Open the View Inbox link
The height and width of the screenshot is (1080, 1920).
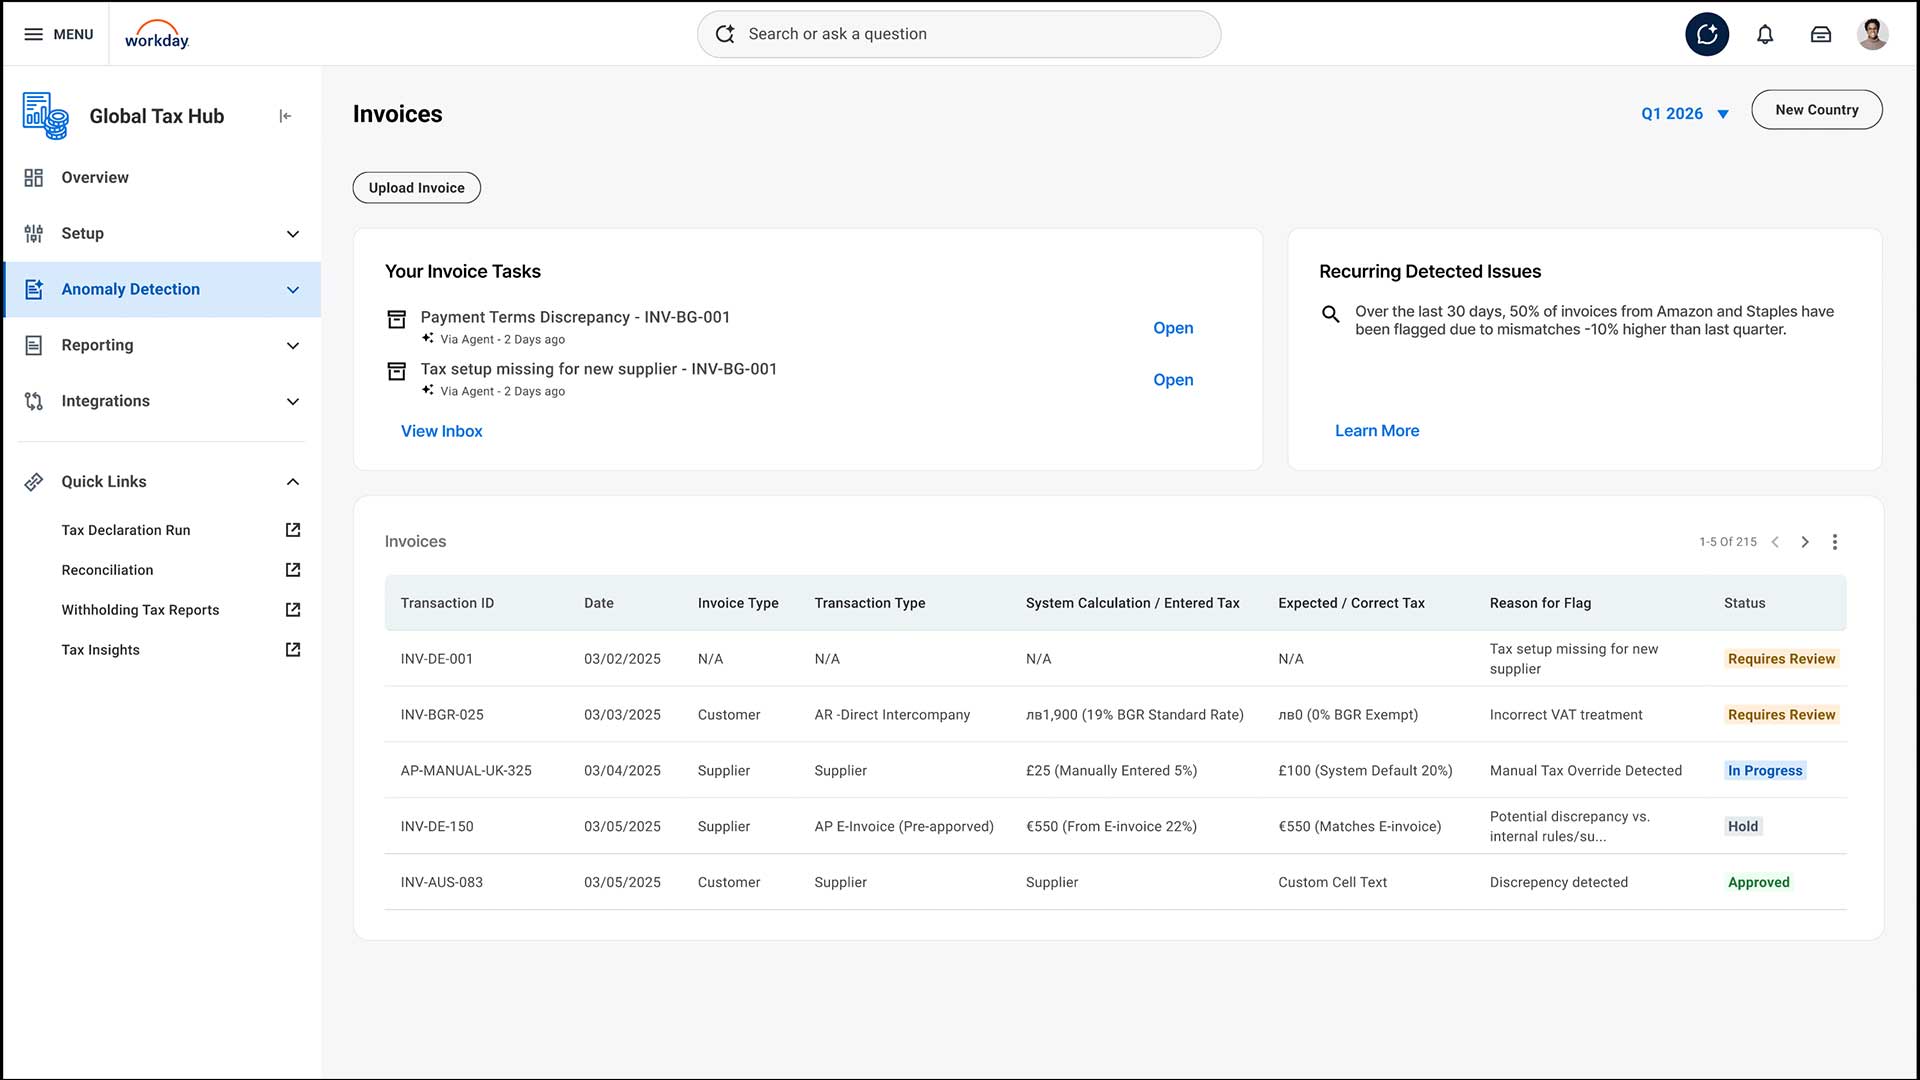441,431
